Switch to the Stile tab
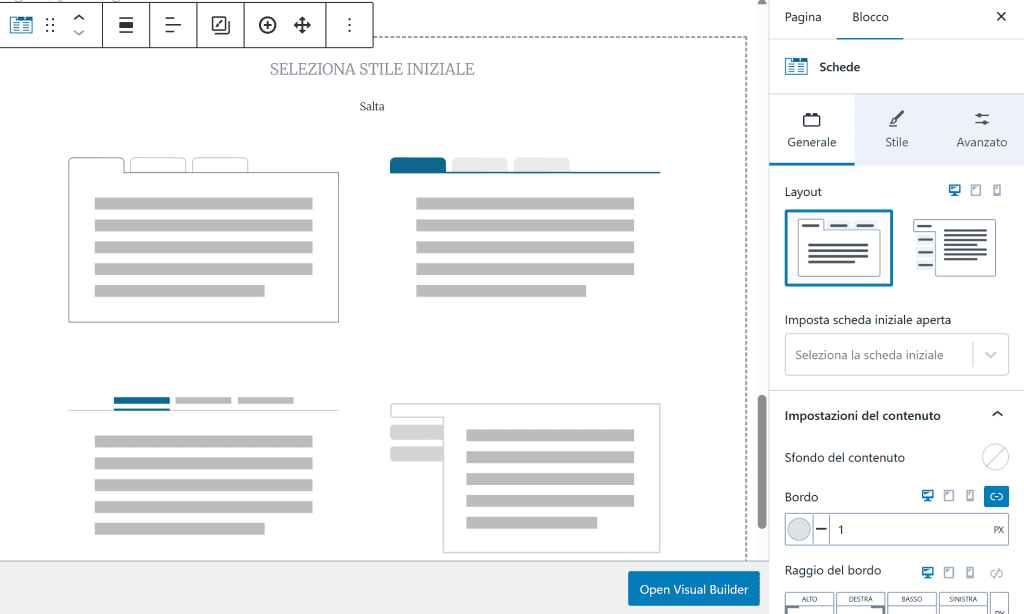 pos(897,129)
